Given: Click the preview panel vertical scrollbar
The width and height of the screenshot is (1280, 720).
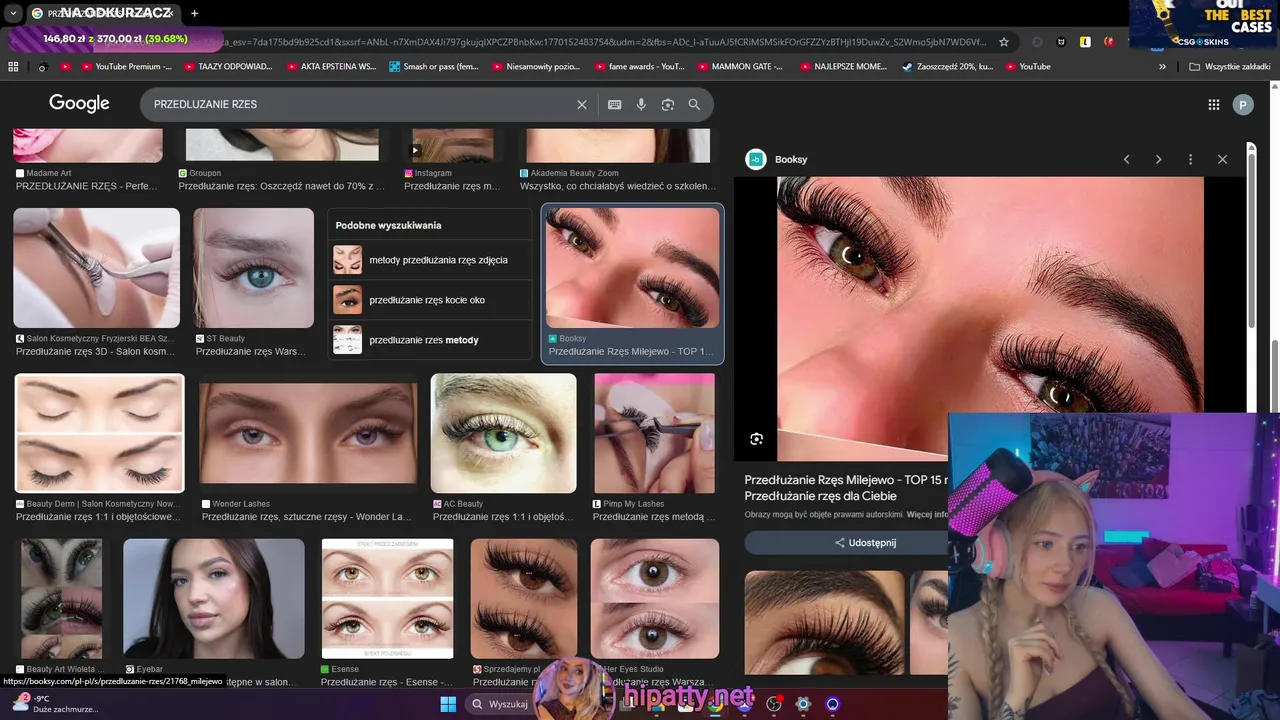Looking at the screenshot, I should point(1251,240).
